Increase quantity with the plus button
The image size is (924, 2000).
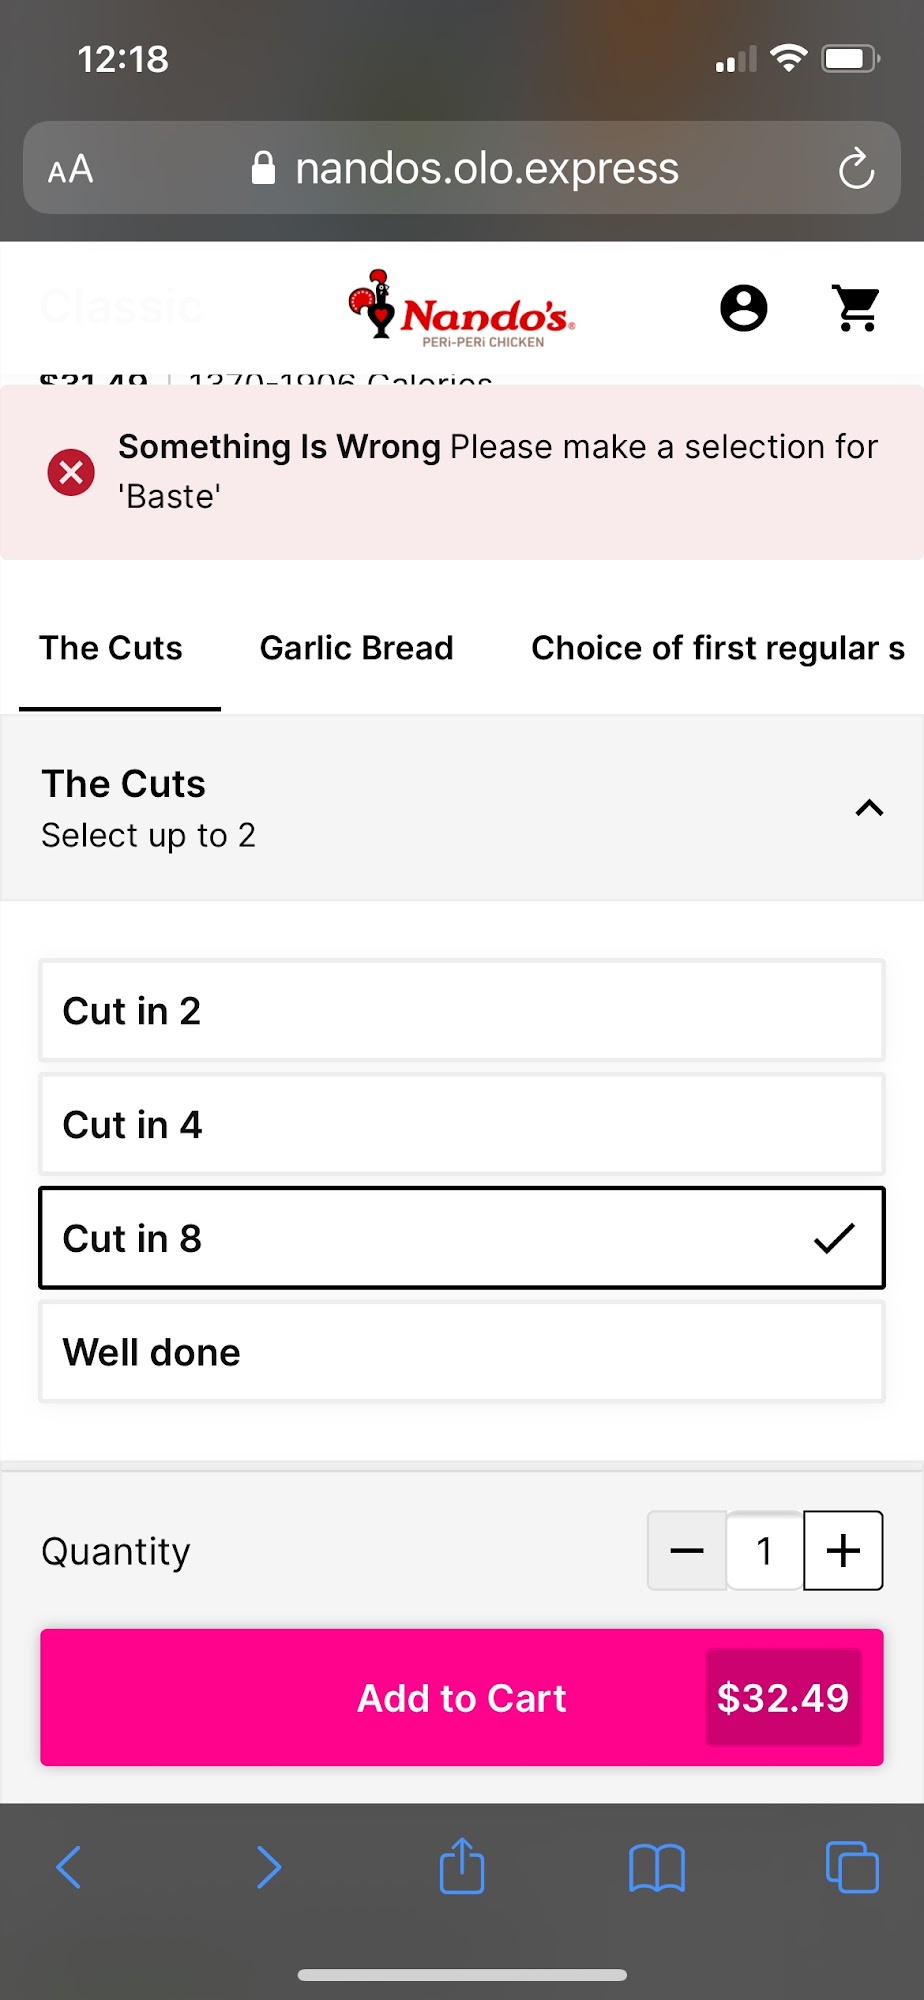click(843, 1550)
